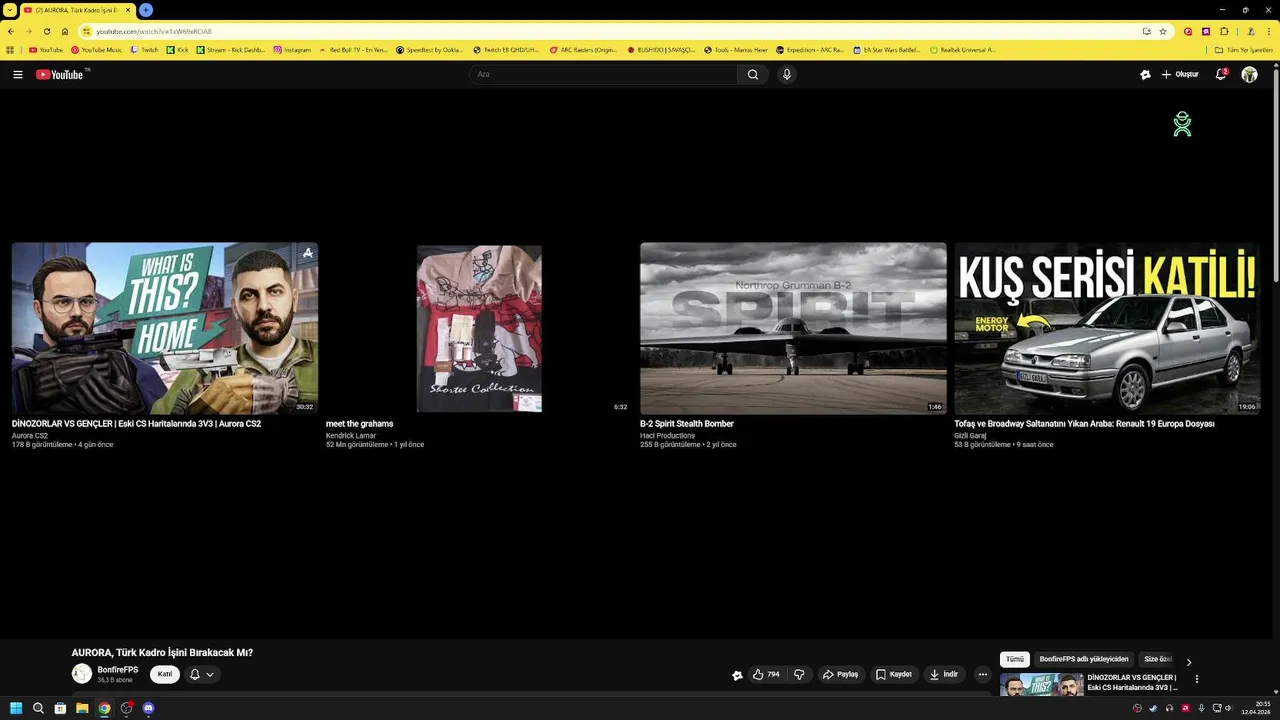This screenshot has height=720, width=1280.
Task: Go to the YouTube home logo
Action: [x=62, y=74]
